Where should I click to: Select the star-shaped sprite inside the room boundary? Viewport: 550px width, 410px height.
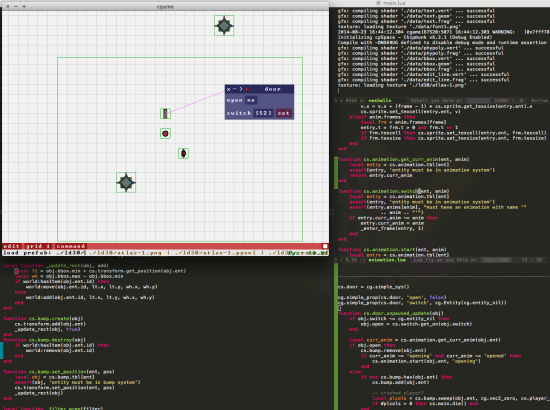(126, 182)
